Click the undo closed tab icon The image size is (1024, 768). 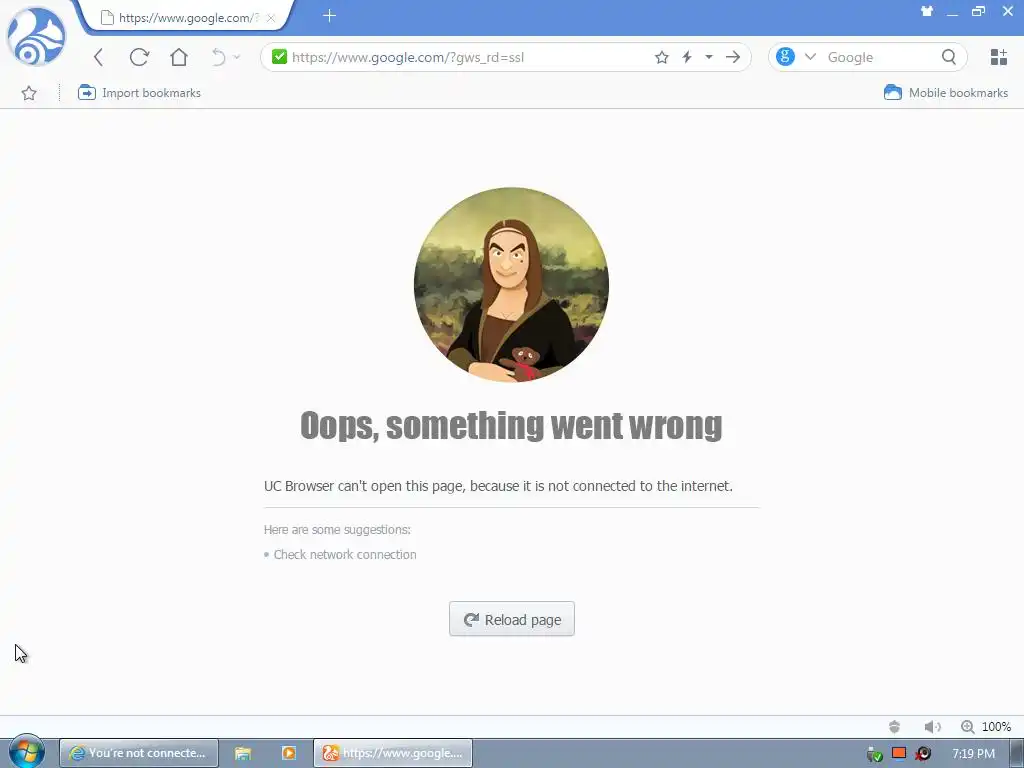coord(219,57)
